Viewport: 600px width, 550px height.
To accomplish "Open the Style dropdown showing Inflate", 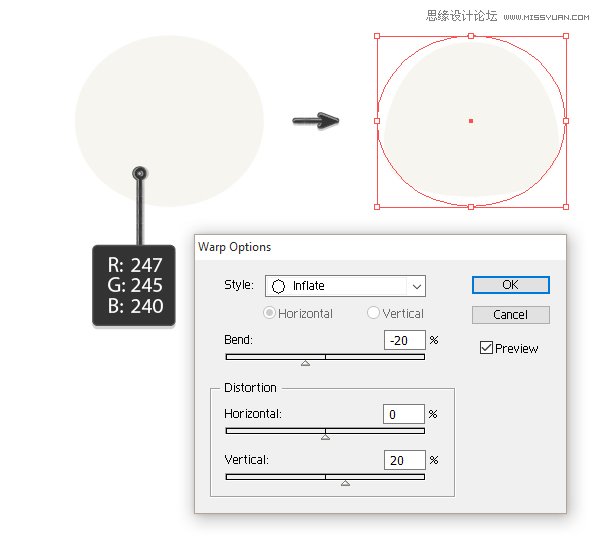I will [x=345, y=286].
